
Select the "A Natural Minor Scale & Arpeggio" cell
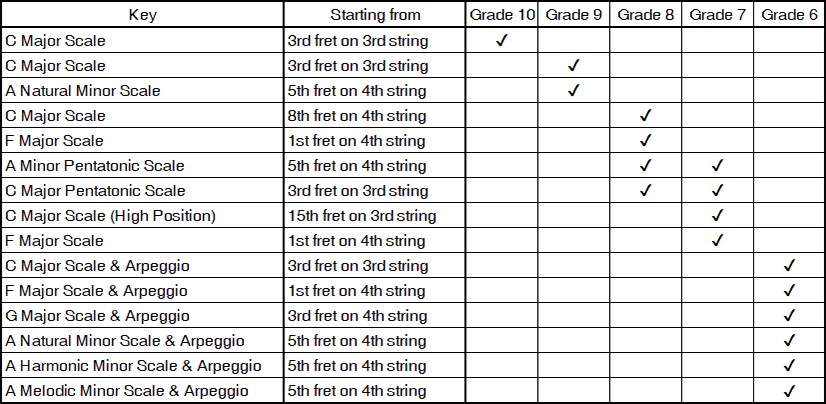click(x=124, y=341)
